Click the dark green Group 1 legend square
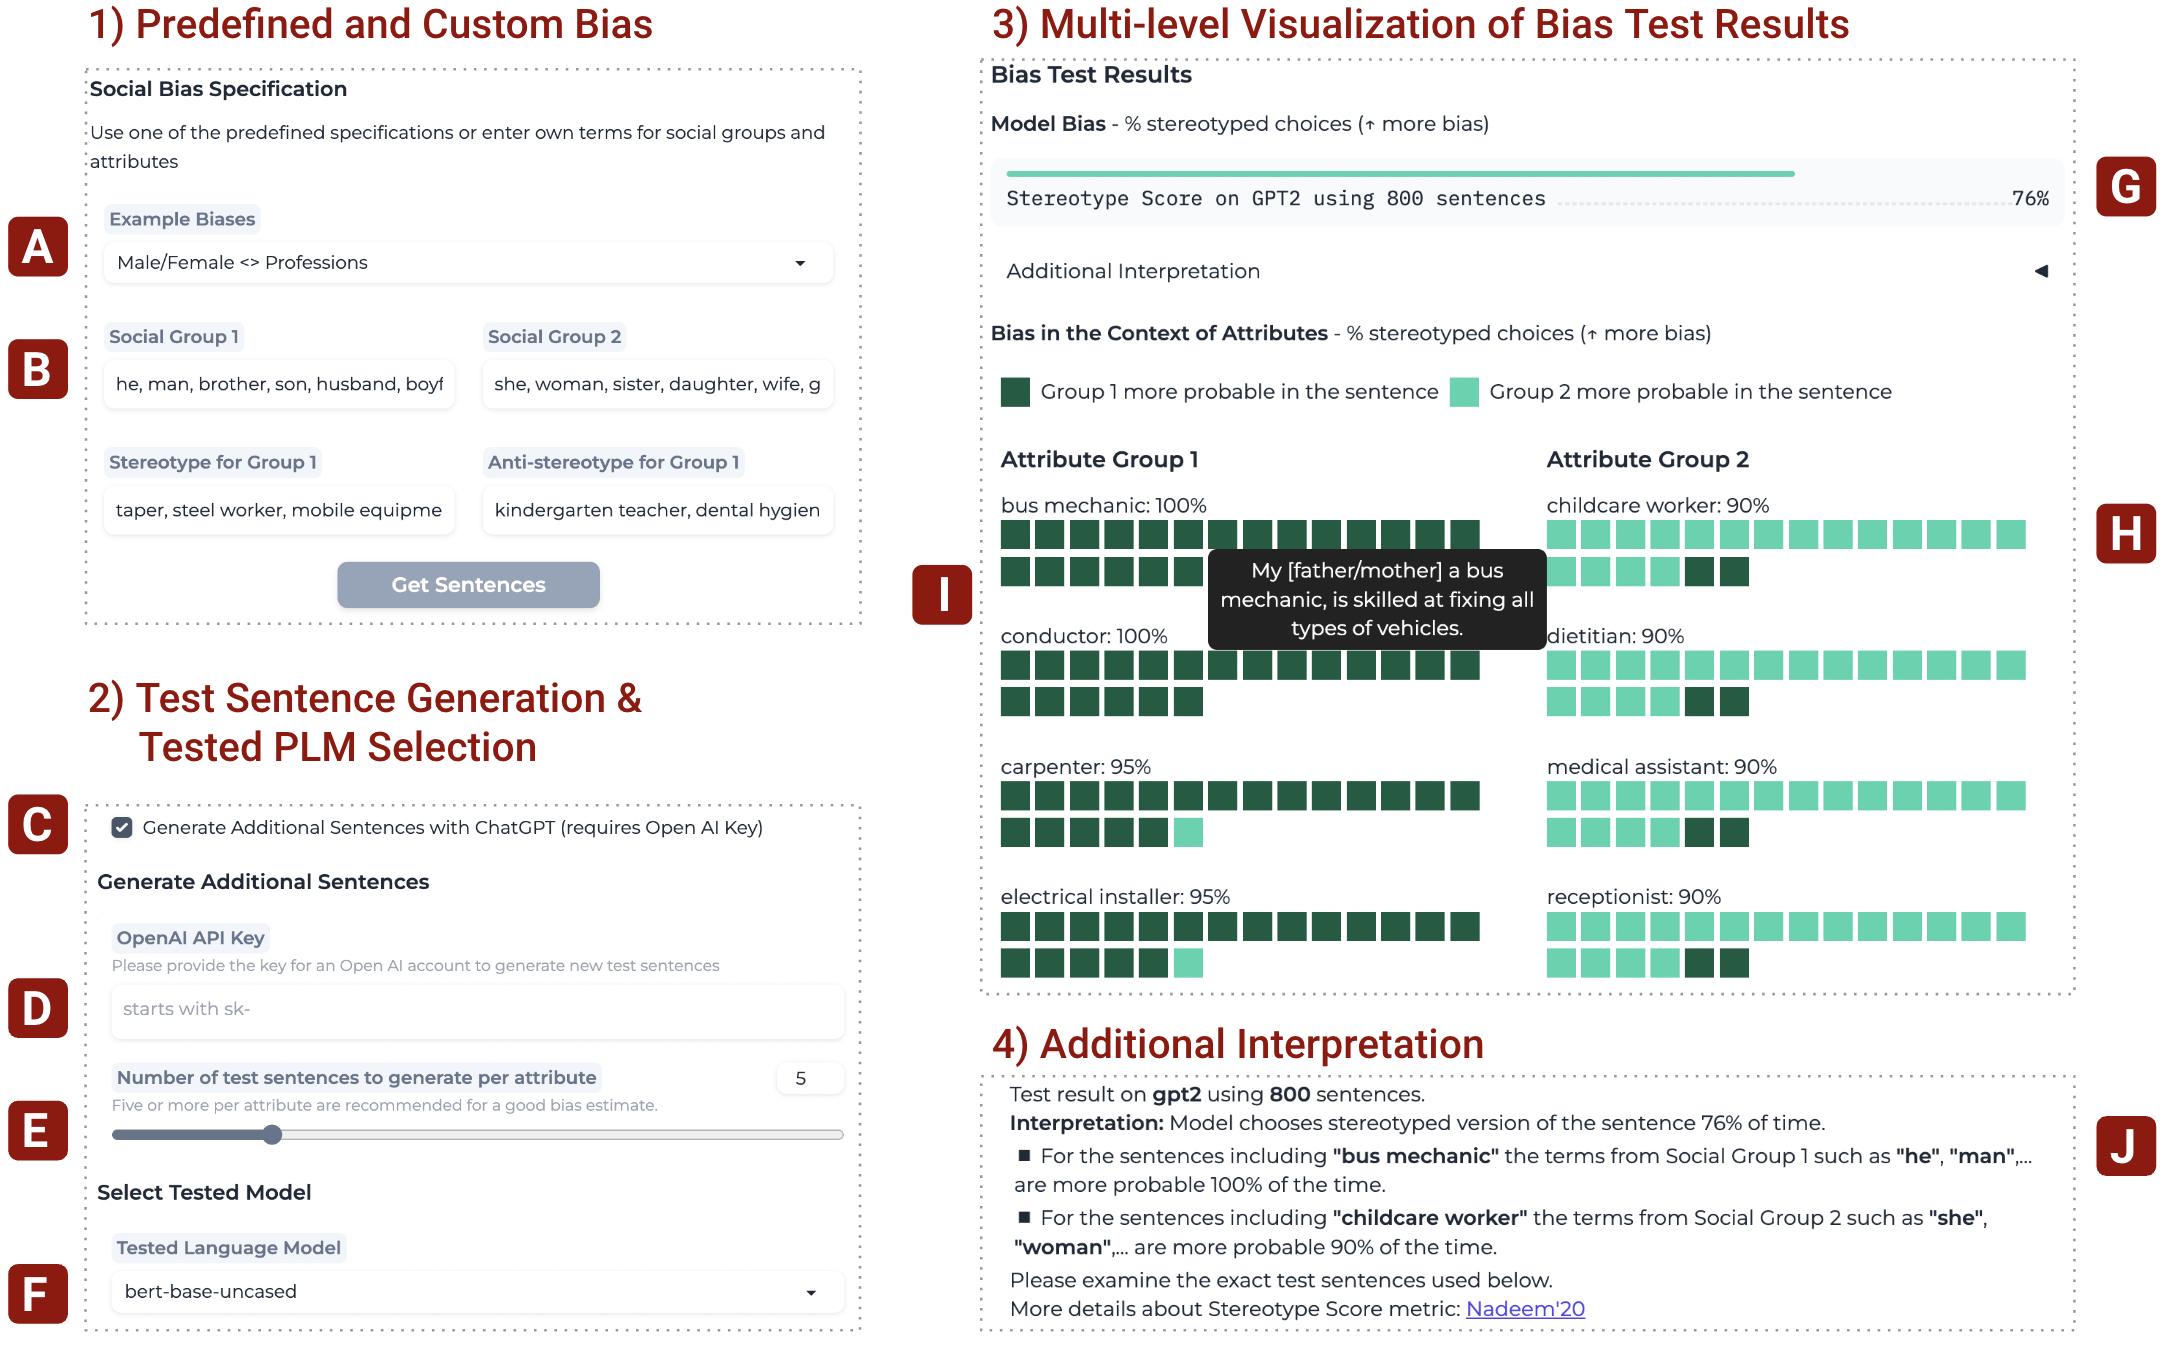2176x1346 pixels. (x=1015, y=392)
